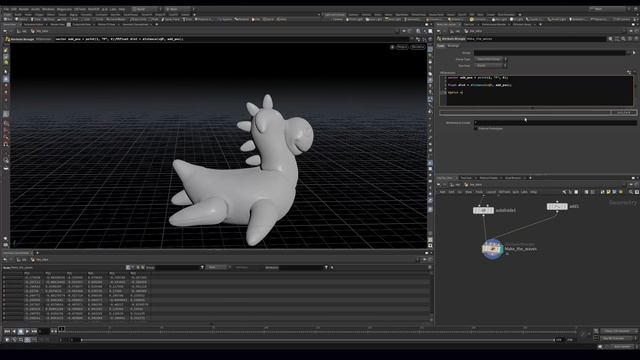This screenshot has height=360, width=640.
Task: Click the spreadsheet points mode icon
Action: click(128, 268)
